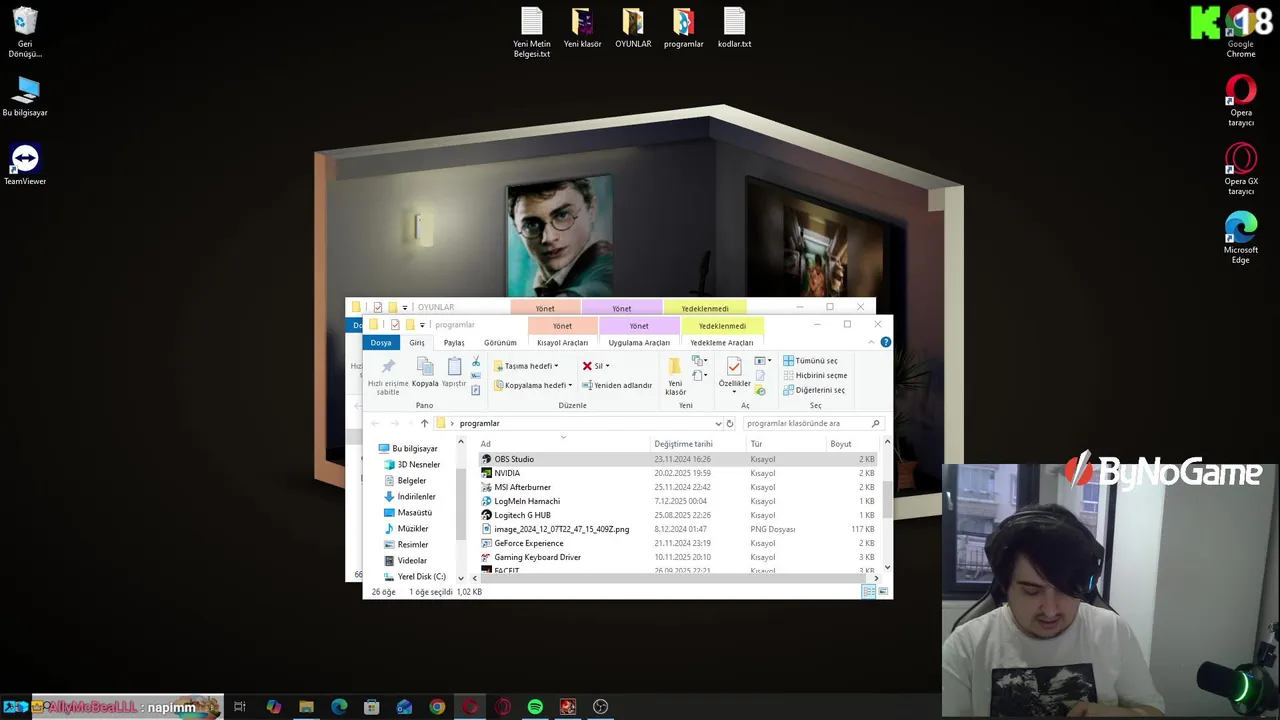Click Task View icon on taskbar

(240, 707)
